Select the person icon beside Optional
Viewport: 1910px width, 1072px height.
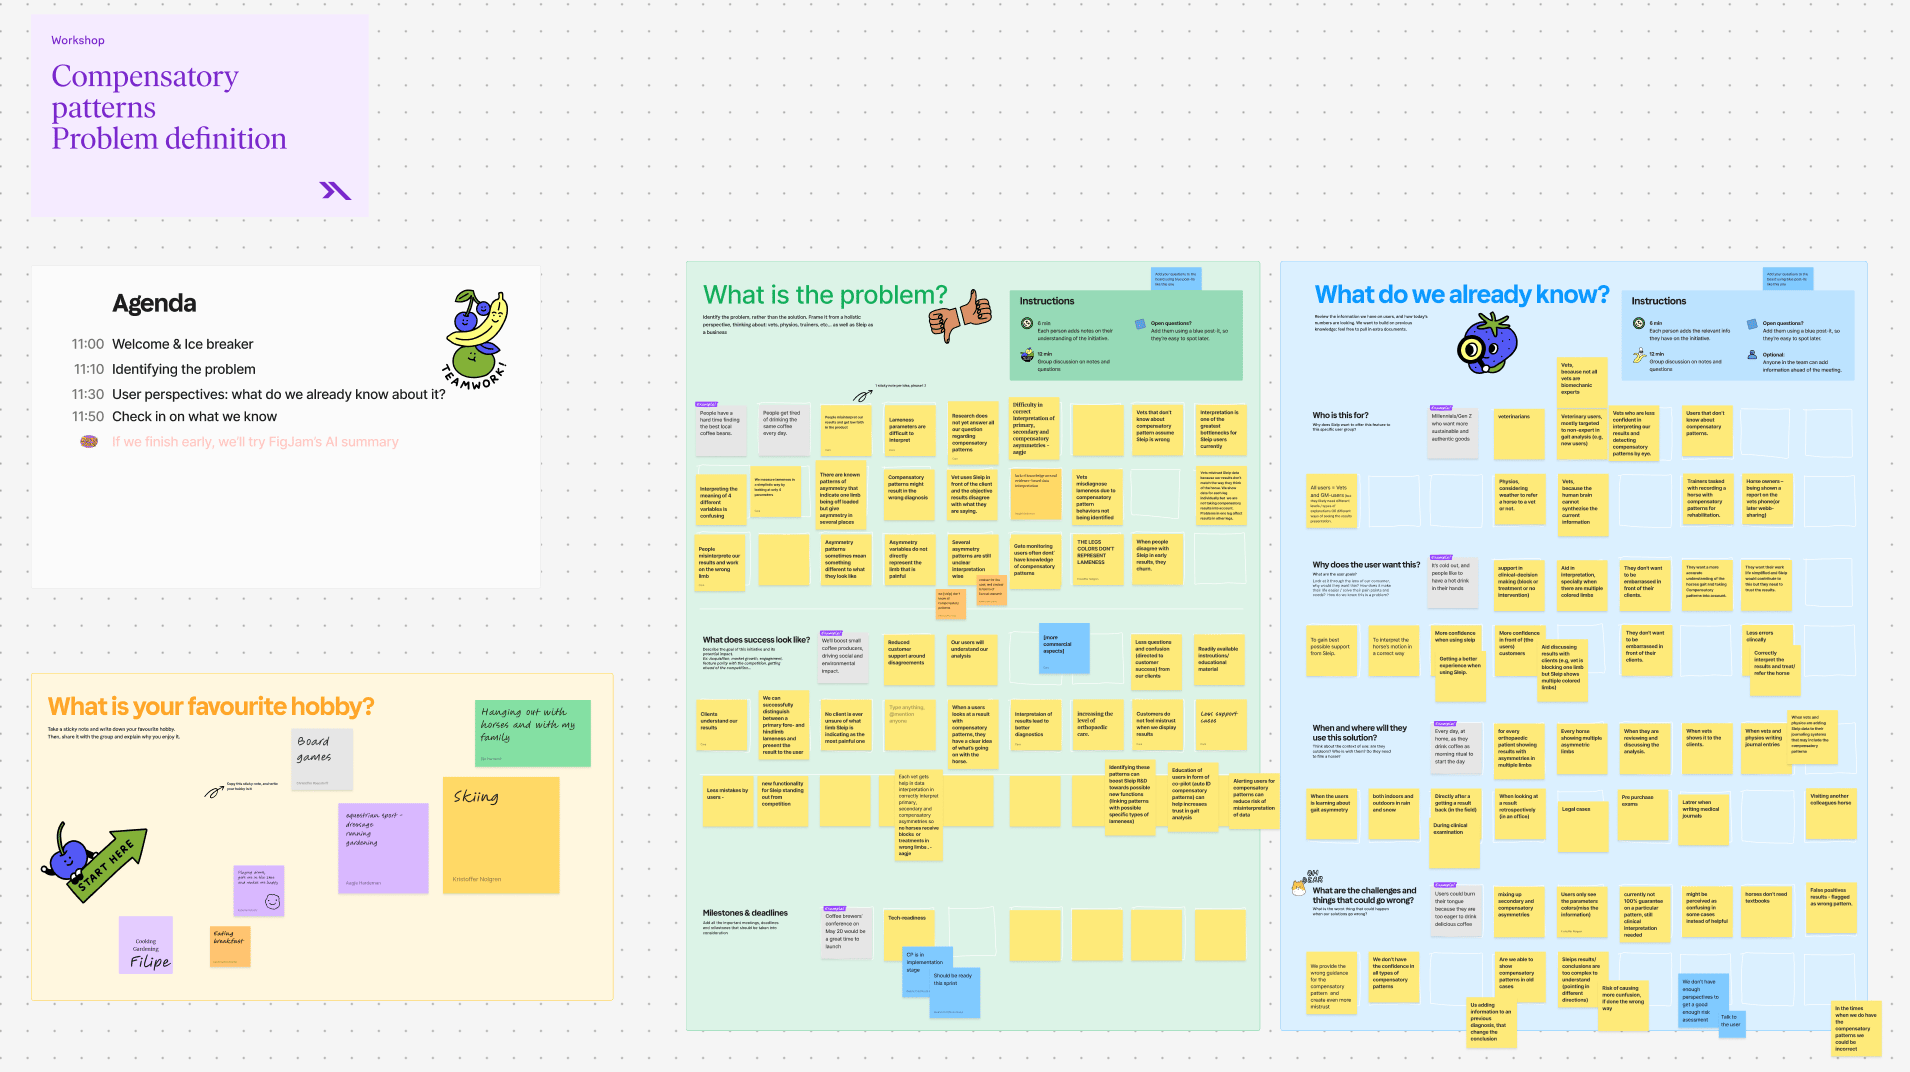[1752, 355]
